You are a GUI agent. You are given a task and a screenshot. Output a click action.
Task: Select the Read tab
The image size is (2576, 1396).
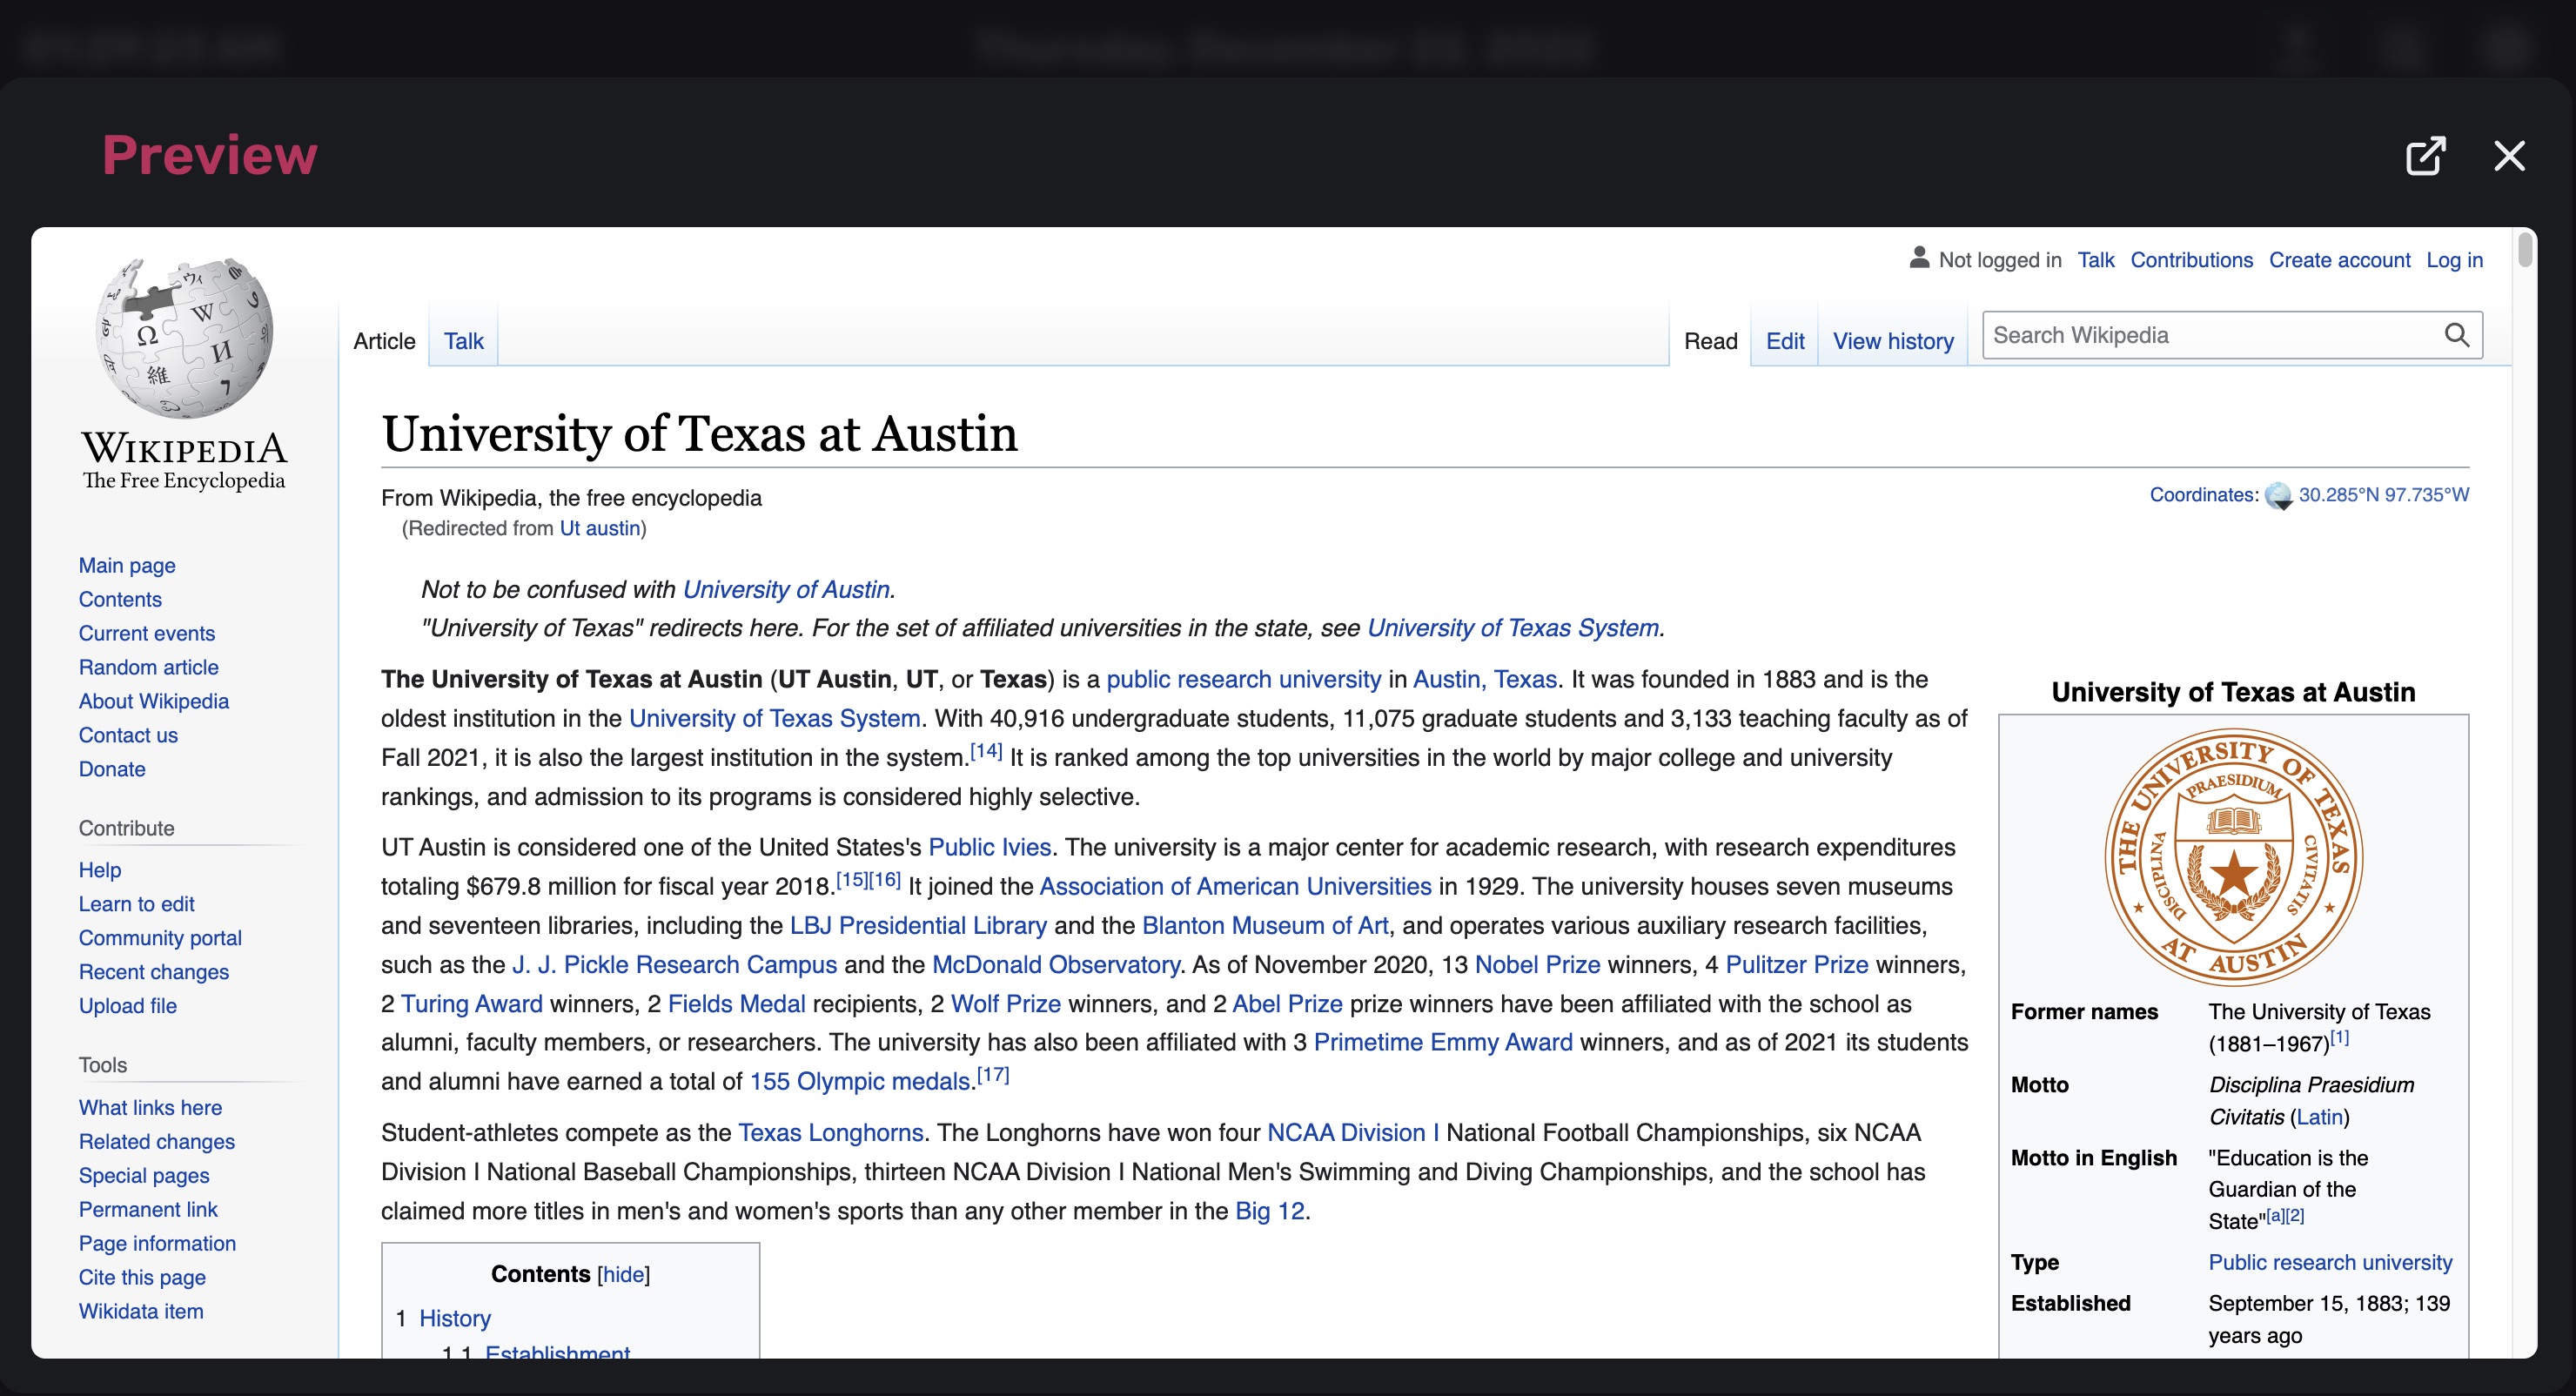pos(1710,341)
